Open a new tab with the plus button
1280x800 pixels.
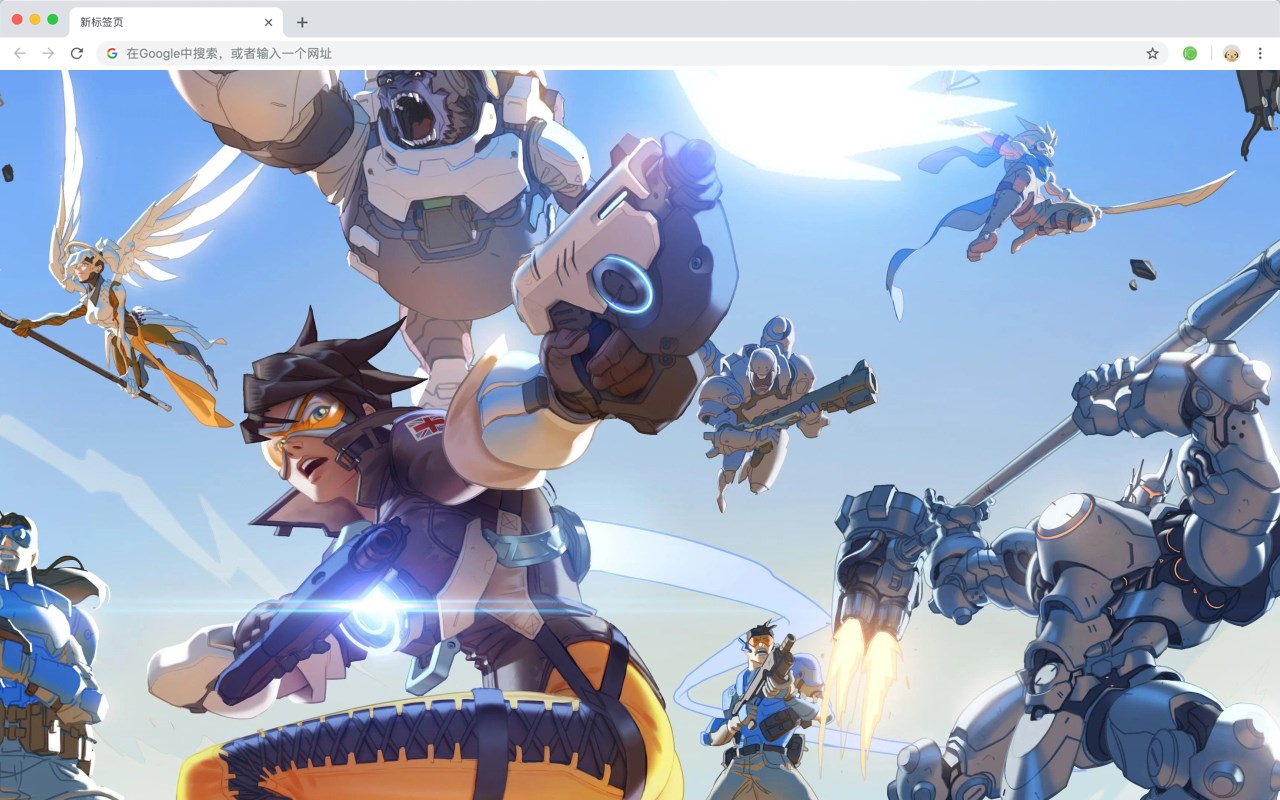(302, 22)
